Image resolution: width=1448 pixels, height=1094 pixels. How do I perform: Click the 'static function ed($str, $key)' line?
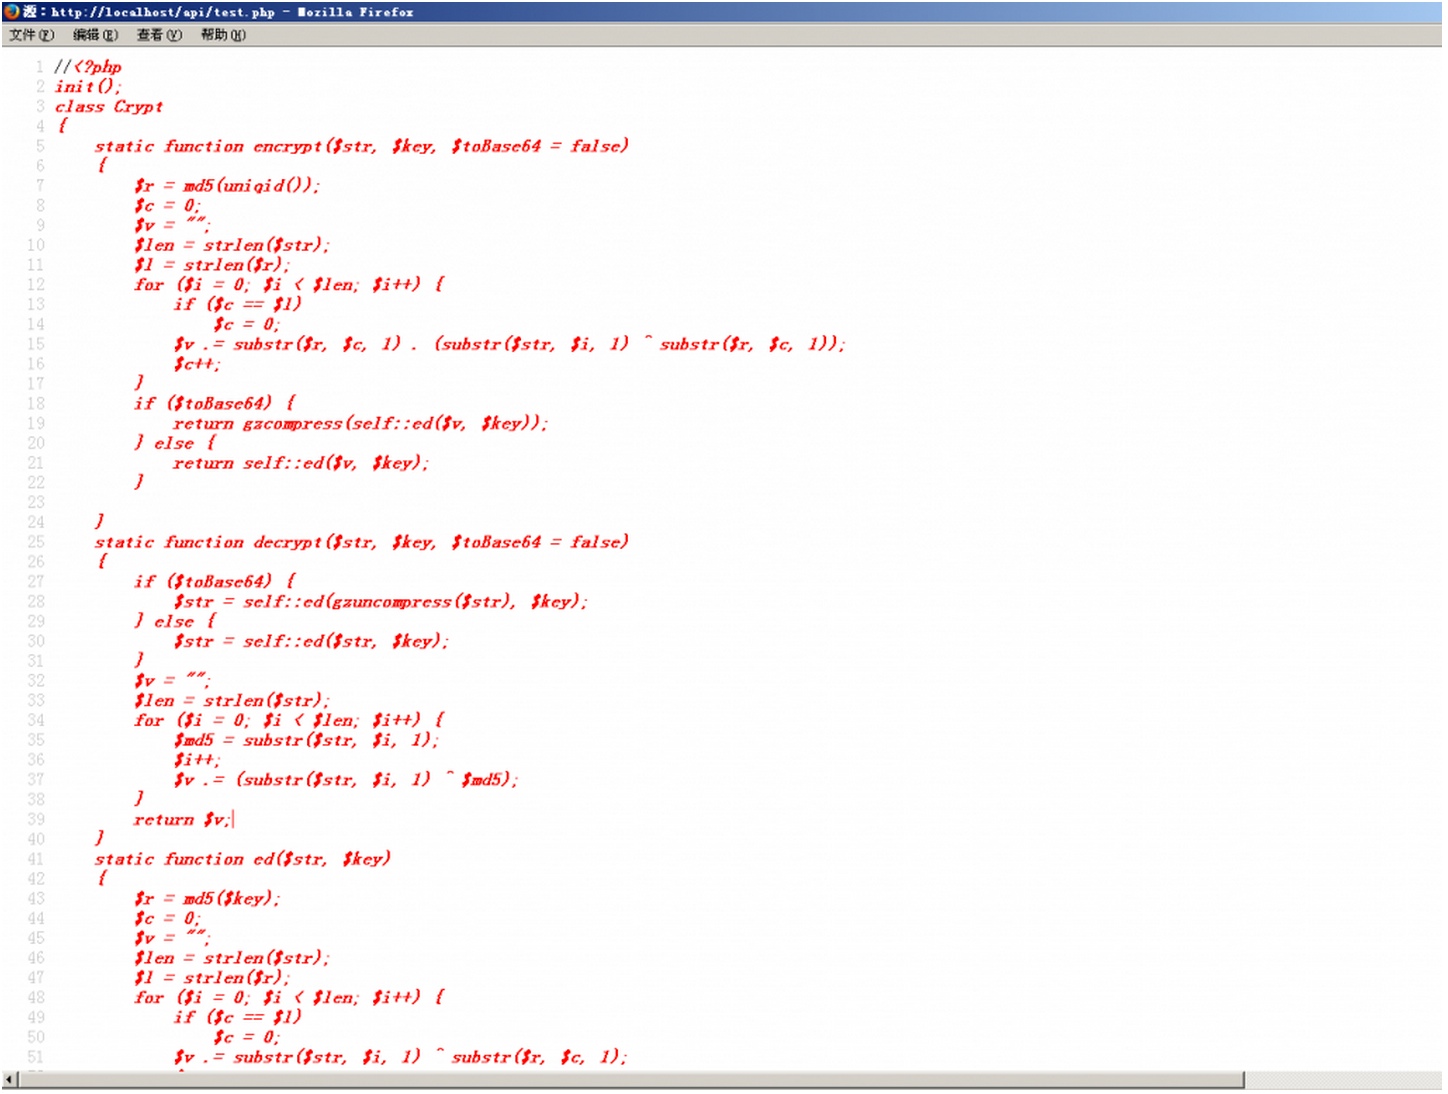(243, 859)
